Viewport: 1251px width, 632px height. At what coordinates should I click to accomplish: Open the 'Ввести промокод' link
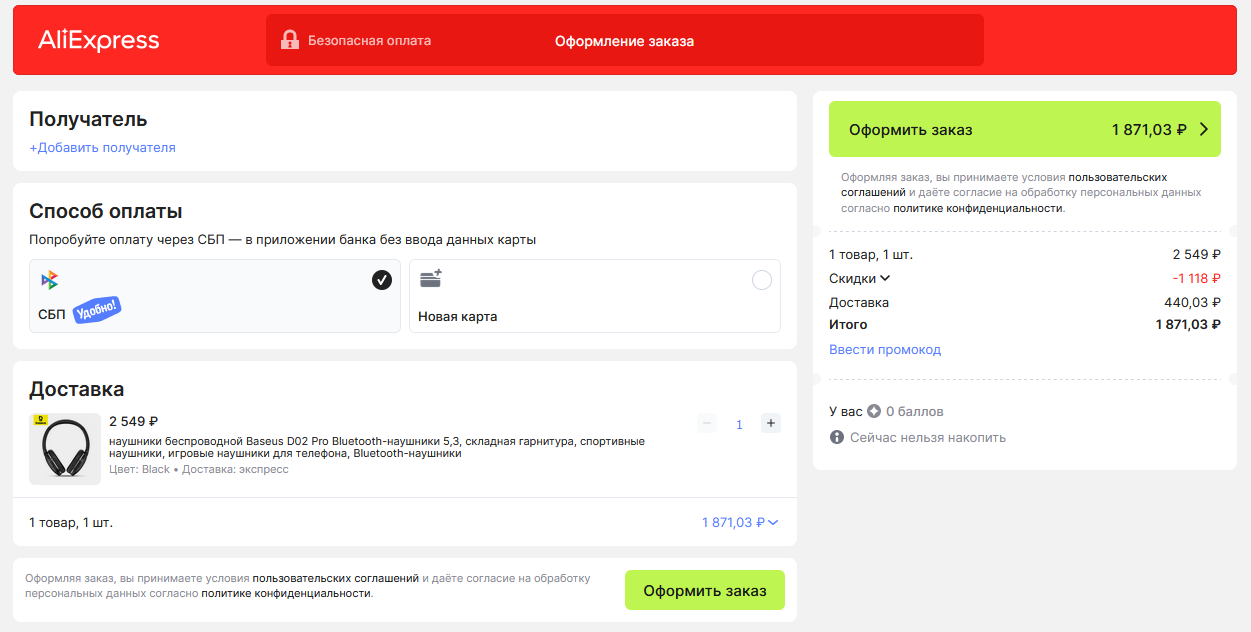(x=884, y=350)
